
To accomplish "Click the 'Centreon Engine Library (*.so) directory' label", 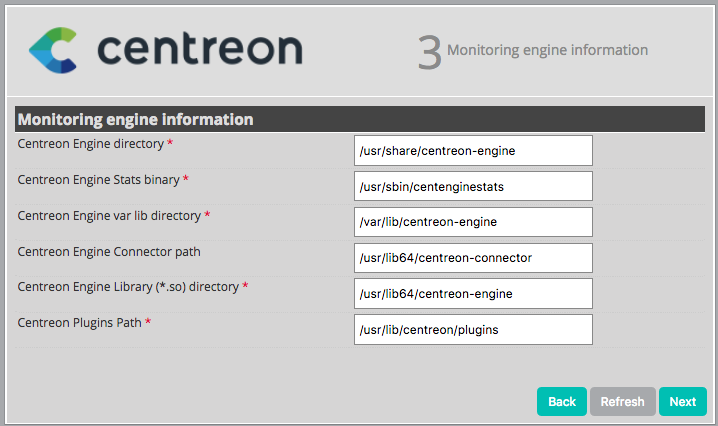I will [x=128, y=287].
